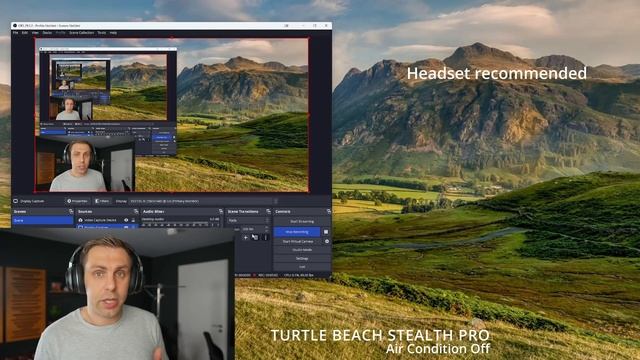The image size is (640, 360).
Task: Click the Filters button for source
Action: pos(102,201)
